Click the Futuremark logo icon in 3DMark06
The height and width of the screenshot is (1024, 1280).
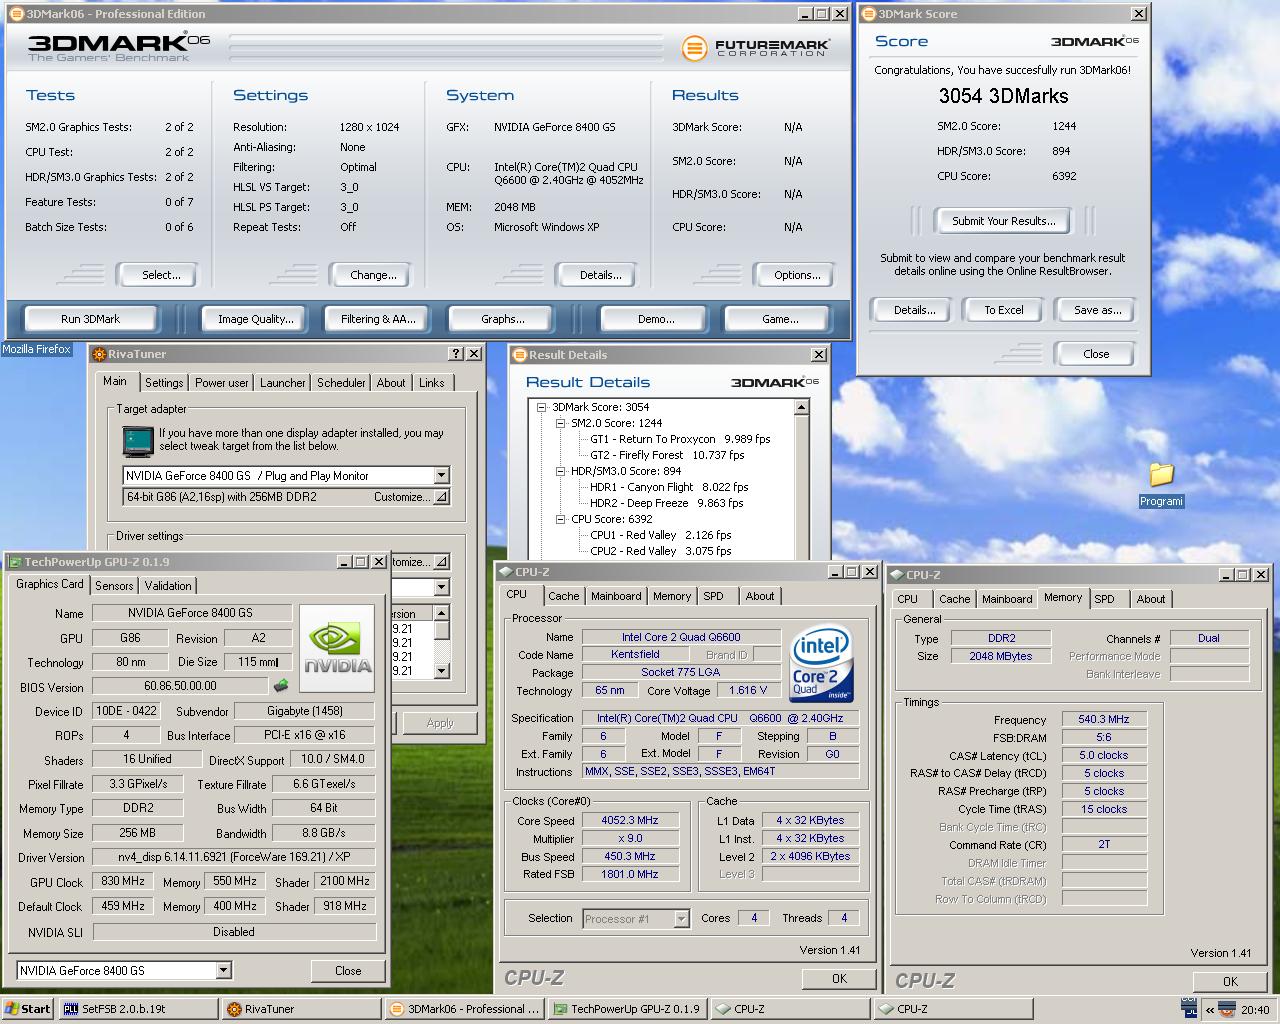pyautogui.click(x=694, y=48)
